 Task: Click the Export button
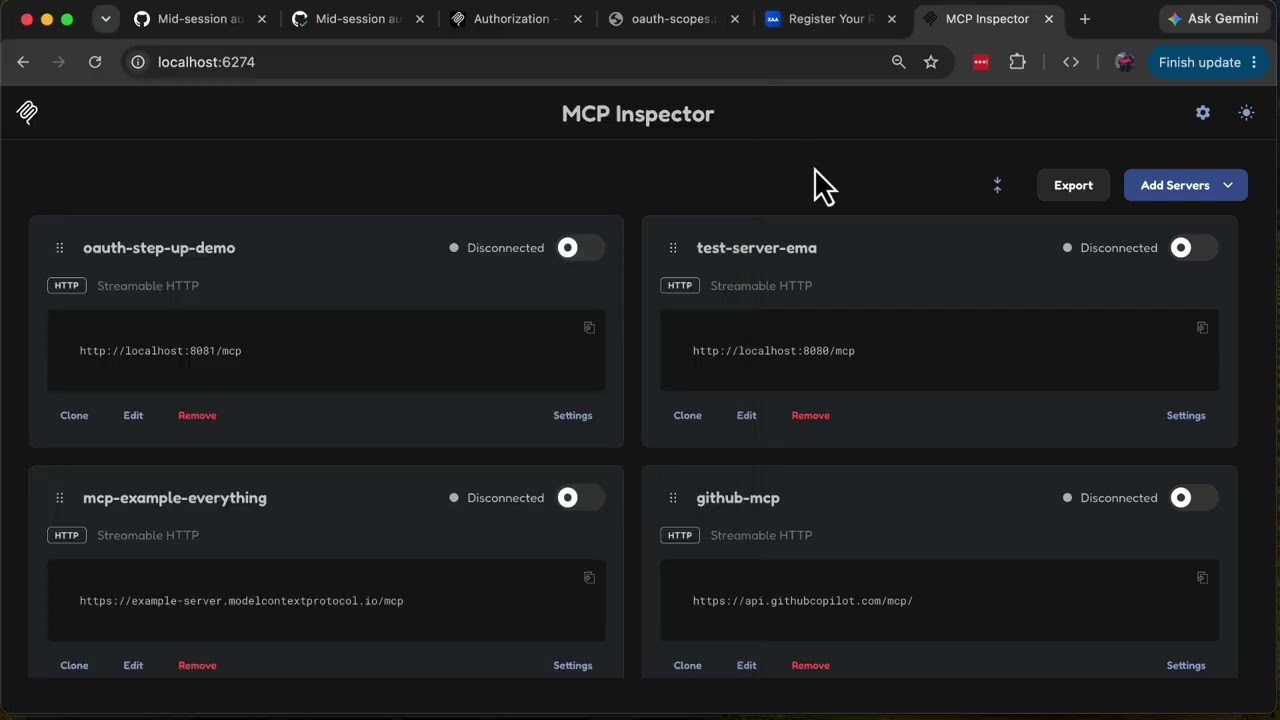(1073, 185)
